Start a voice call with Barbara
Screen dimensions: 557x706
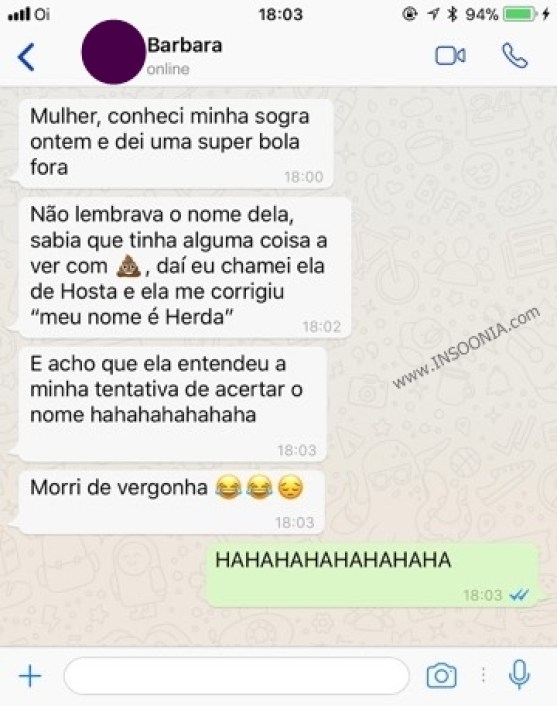pyautogui.click(x=515, y=56)
